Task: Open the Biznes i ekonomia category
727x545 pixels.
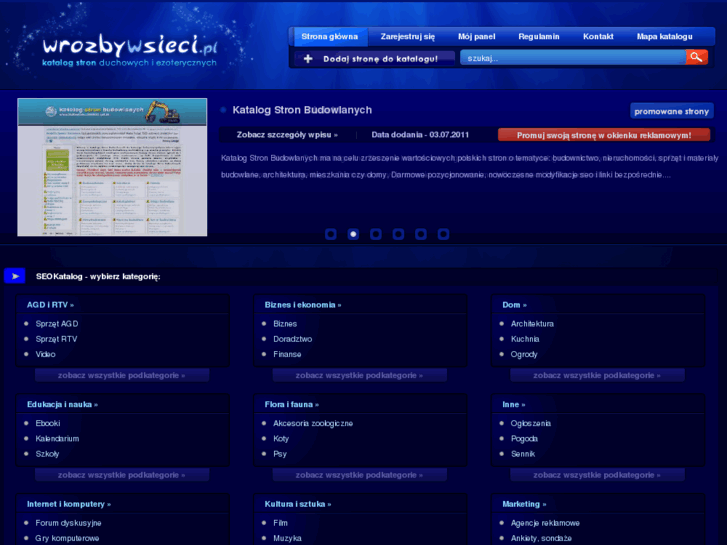Action: tap(303, 305)
